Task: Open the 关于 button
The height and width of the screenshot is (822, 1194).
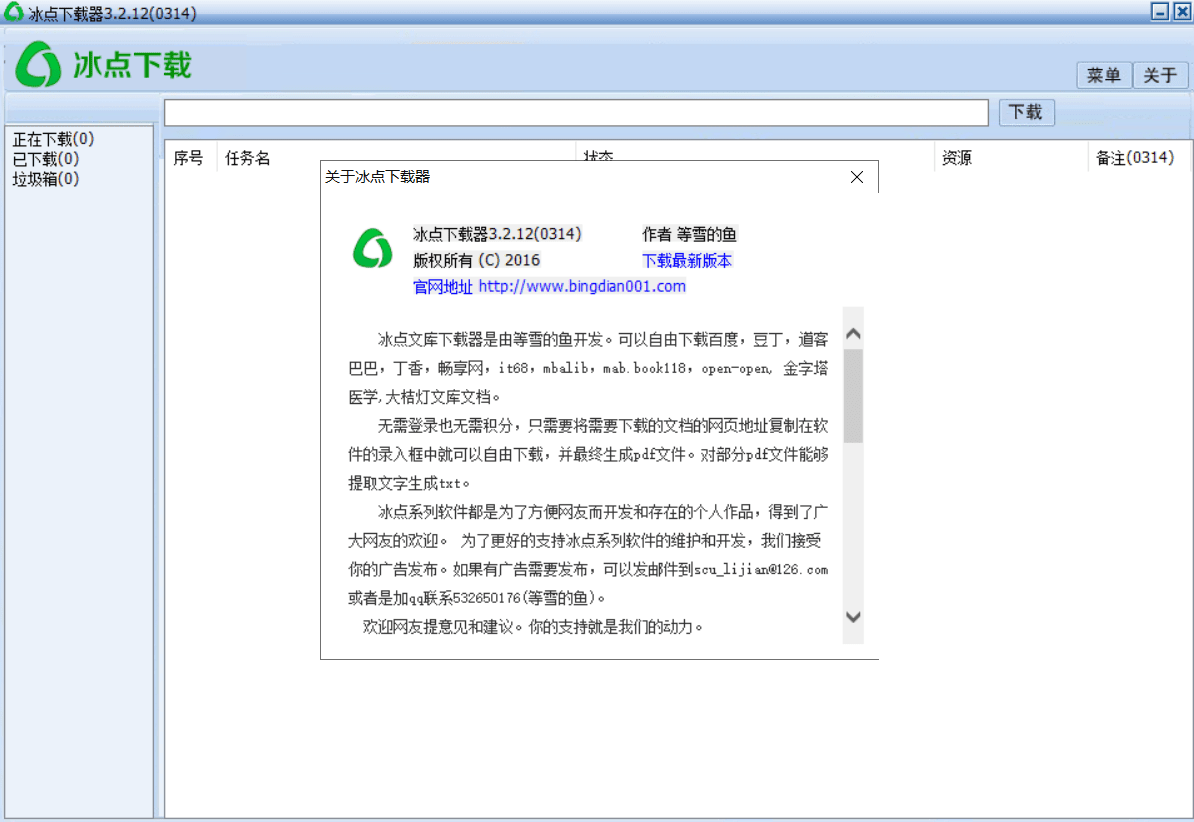Action: pyautogui.click(x=1160, y=75)
